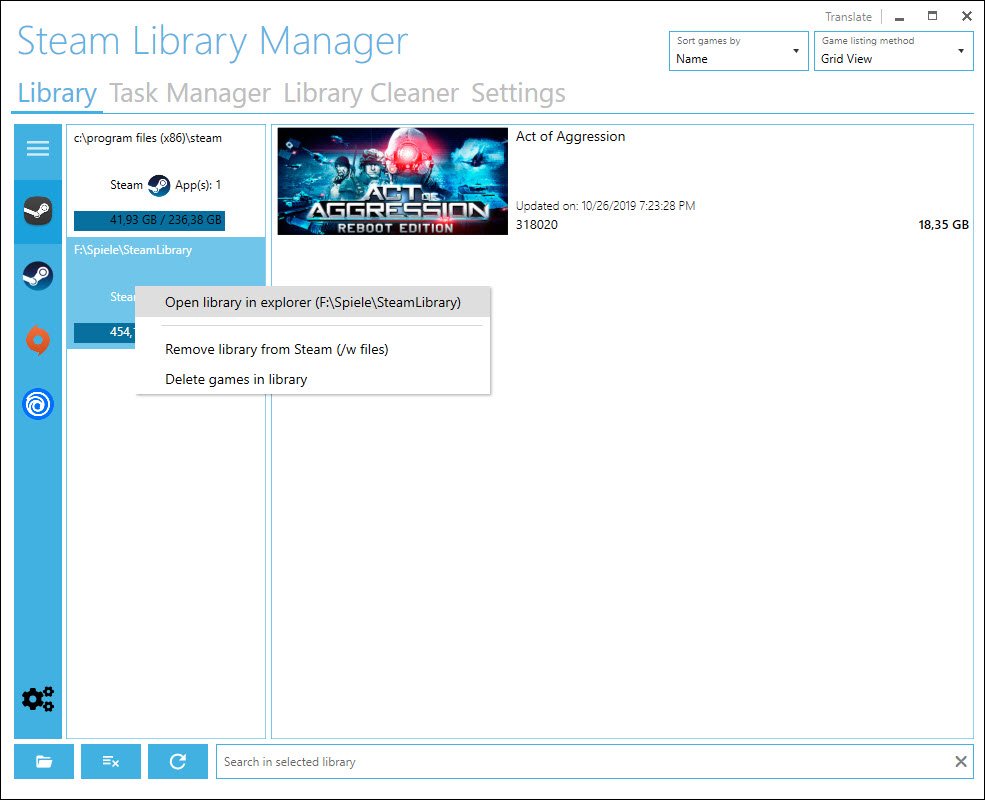
Task: Click the 41,93 GB / 236,38 GB usage bar
Action: 150,220
